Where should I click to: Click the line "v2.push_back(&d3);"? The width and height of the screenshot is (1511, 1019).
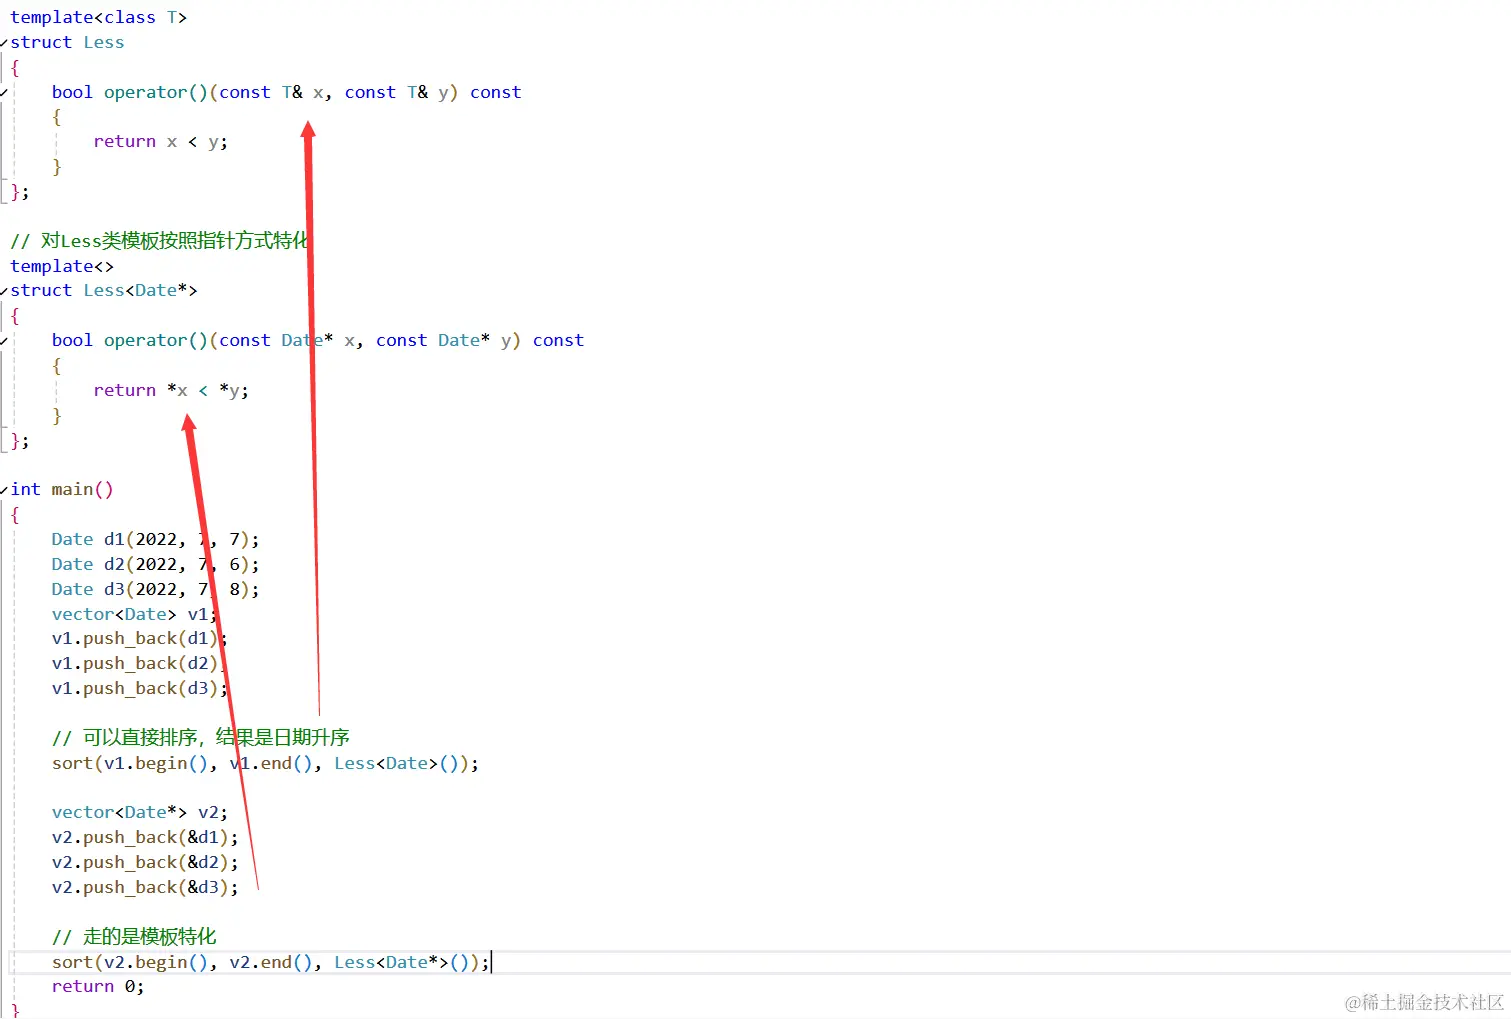(145, 887)
